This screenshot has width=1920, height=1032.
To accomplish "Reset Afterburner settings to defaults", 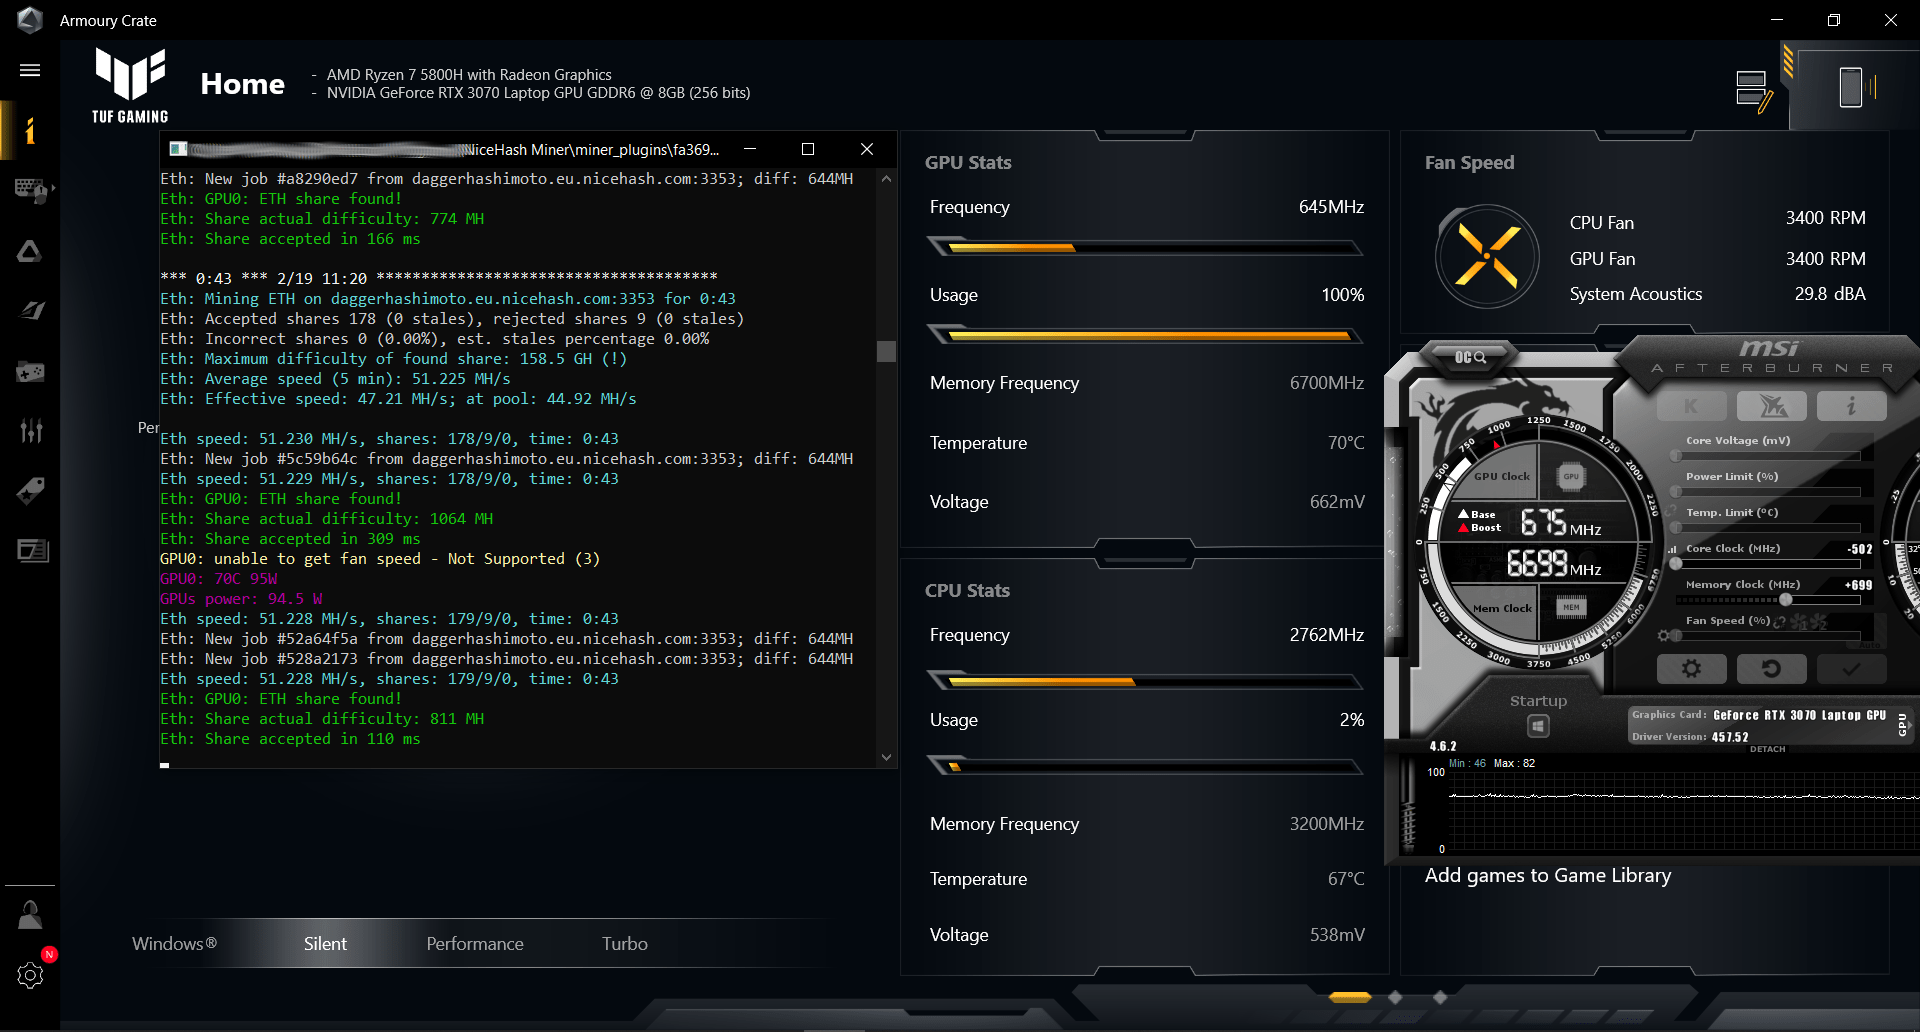I will [x=1771, y=668].
